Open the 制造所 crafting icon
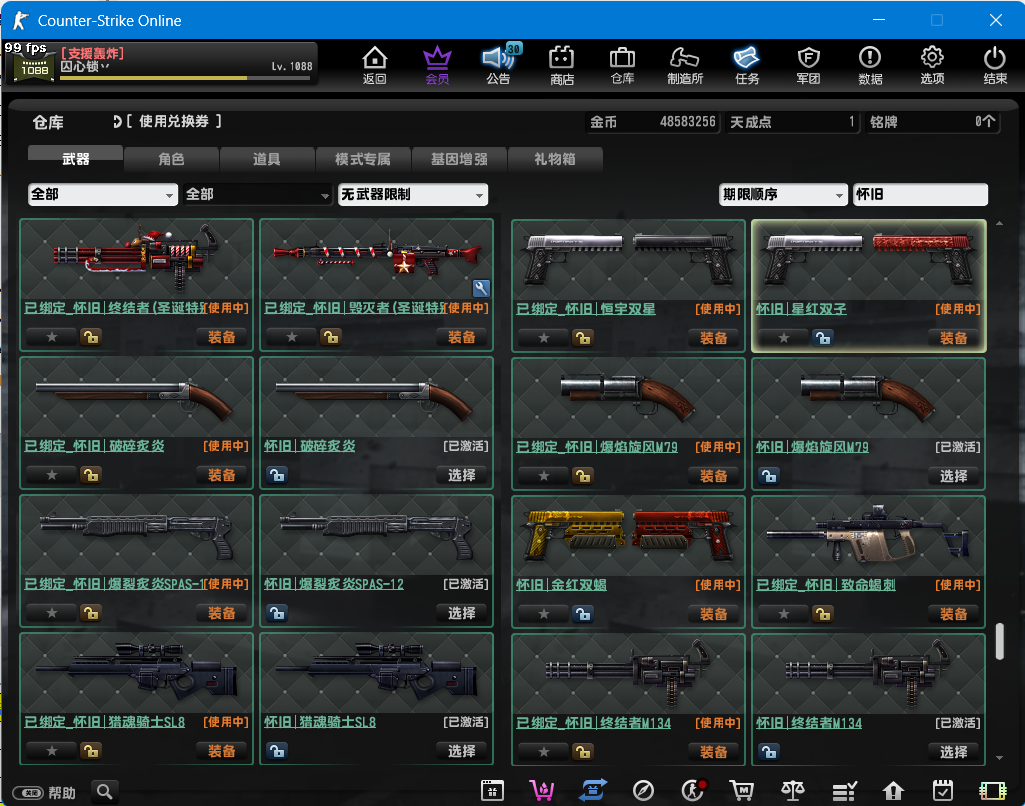1025x806 pixels. click(x=685, y=65)
